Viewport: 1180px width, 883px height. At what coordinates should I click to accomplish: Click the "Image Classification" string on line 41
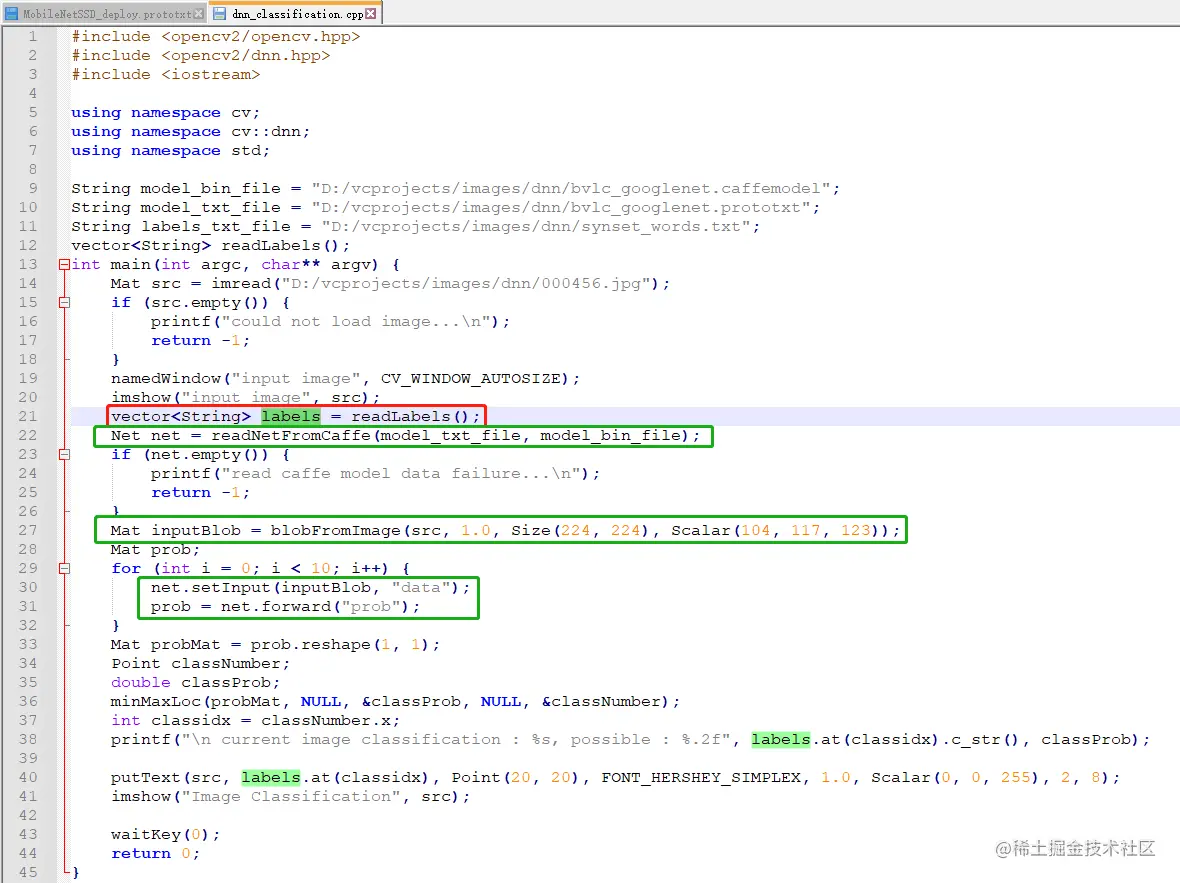click(x=290, y=796)
